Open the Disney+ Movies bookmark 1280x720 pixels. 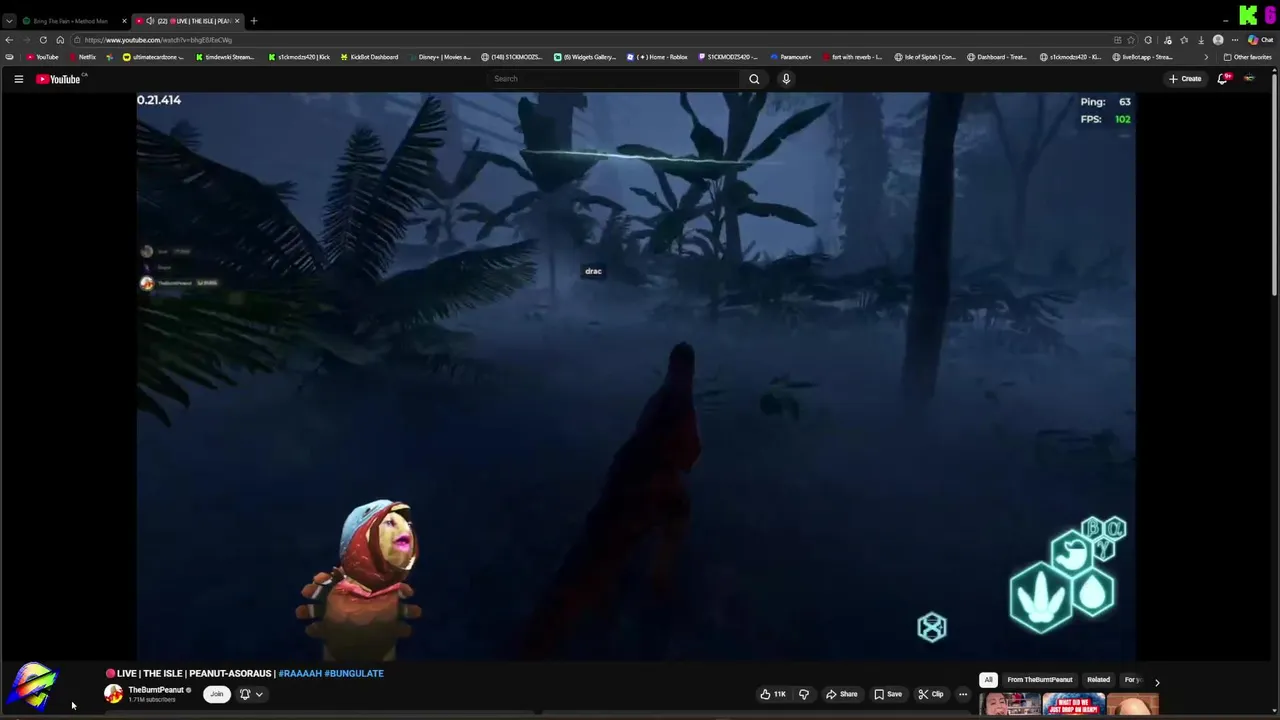(x=439, y=57)
